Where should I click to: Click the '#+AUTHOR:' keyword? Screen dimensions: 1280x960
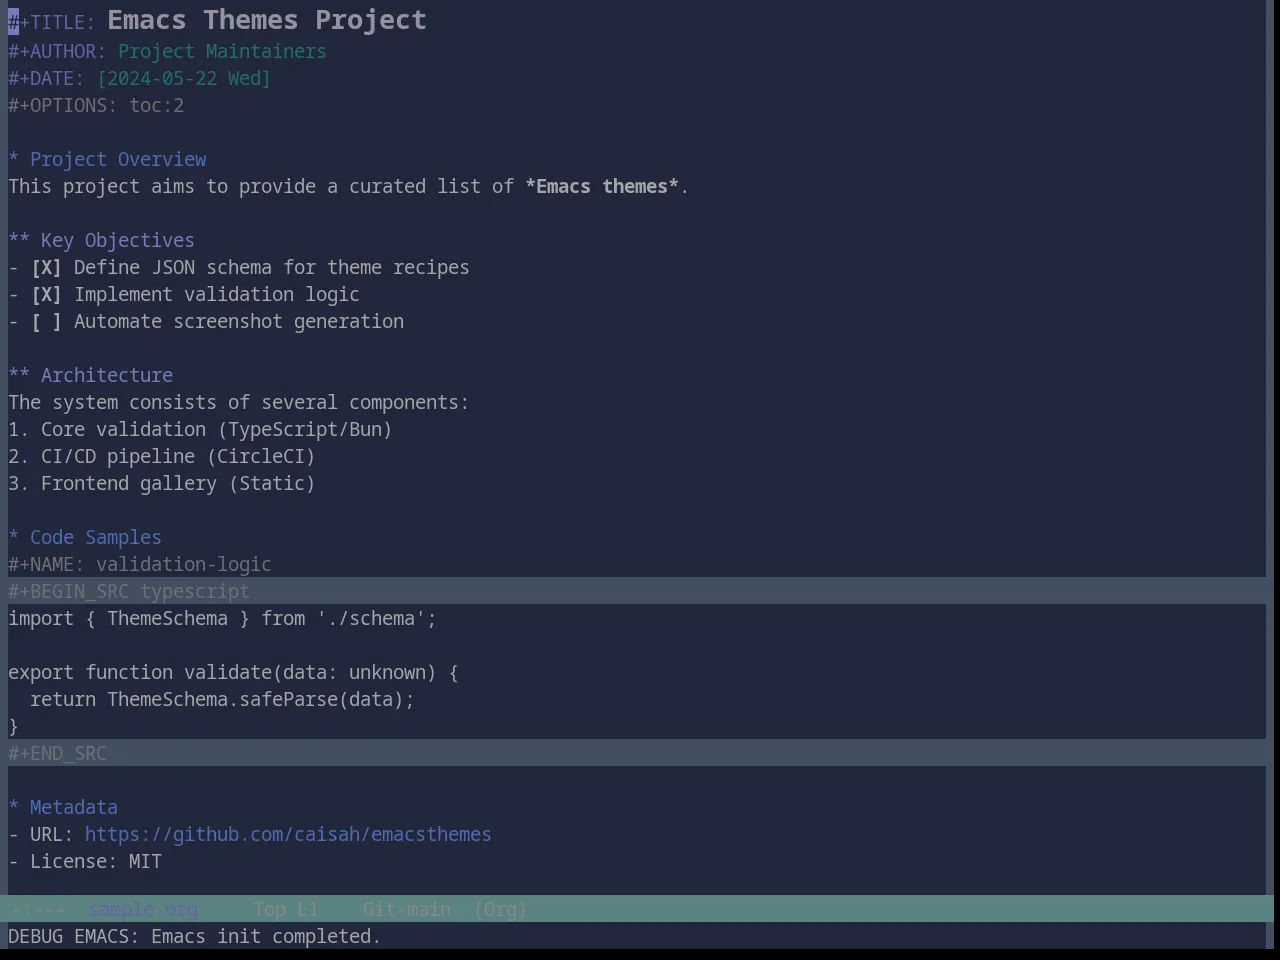[x=57, y=51]
